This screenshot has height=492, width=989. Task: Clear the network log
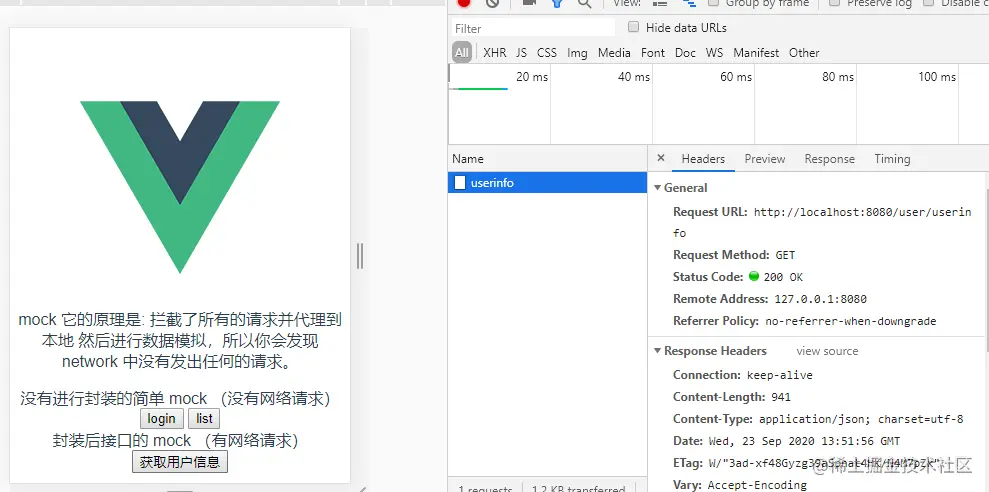tap(493, 3)
